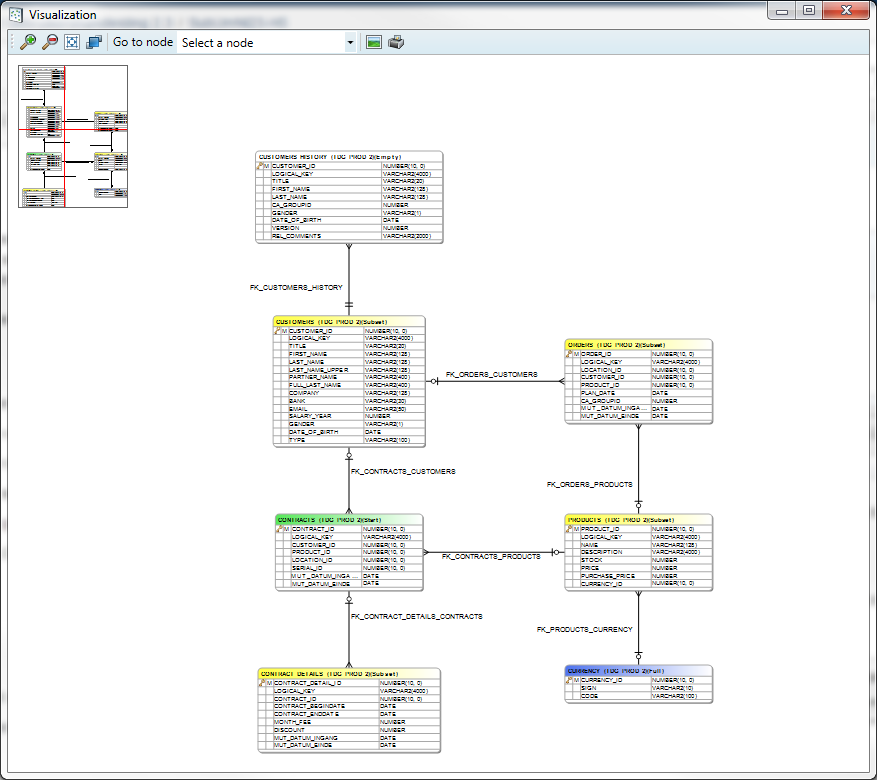Image resolution: width=877 pixels, height=780 pixels.
Task: Maximize the Visualization window
Action: click(x=809, y=11)
